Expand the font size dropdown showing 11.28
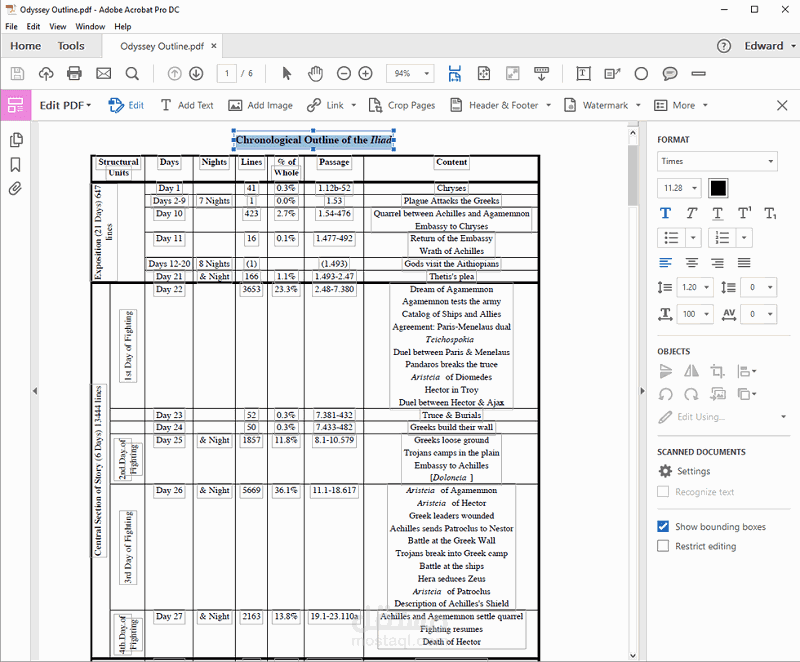The height and width of the screenshot is (662, 800). point(678,188)
